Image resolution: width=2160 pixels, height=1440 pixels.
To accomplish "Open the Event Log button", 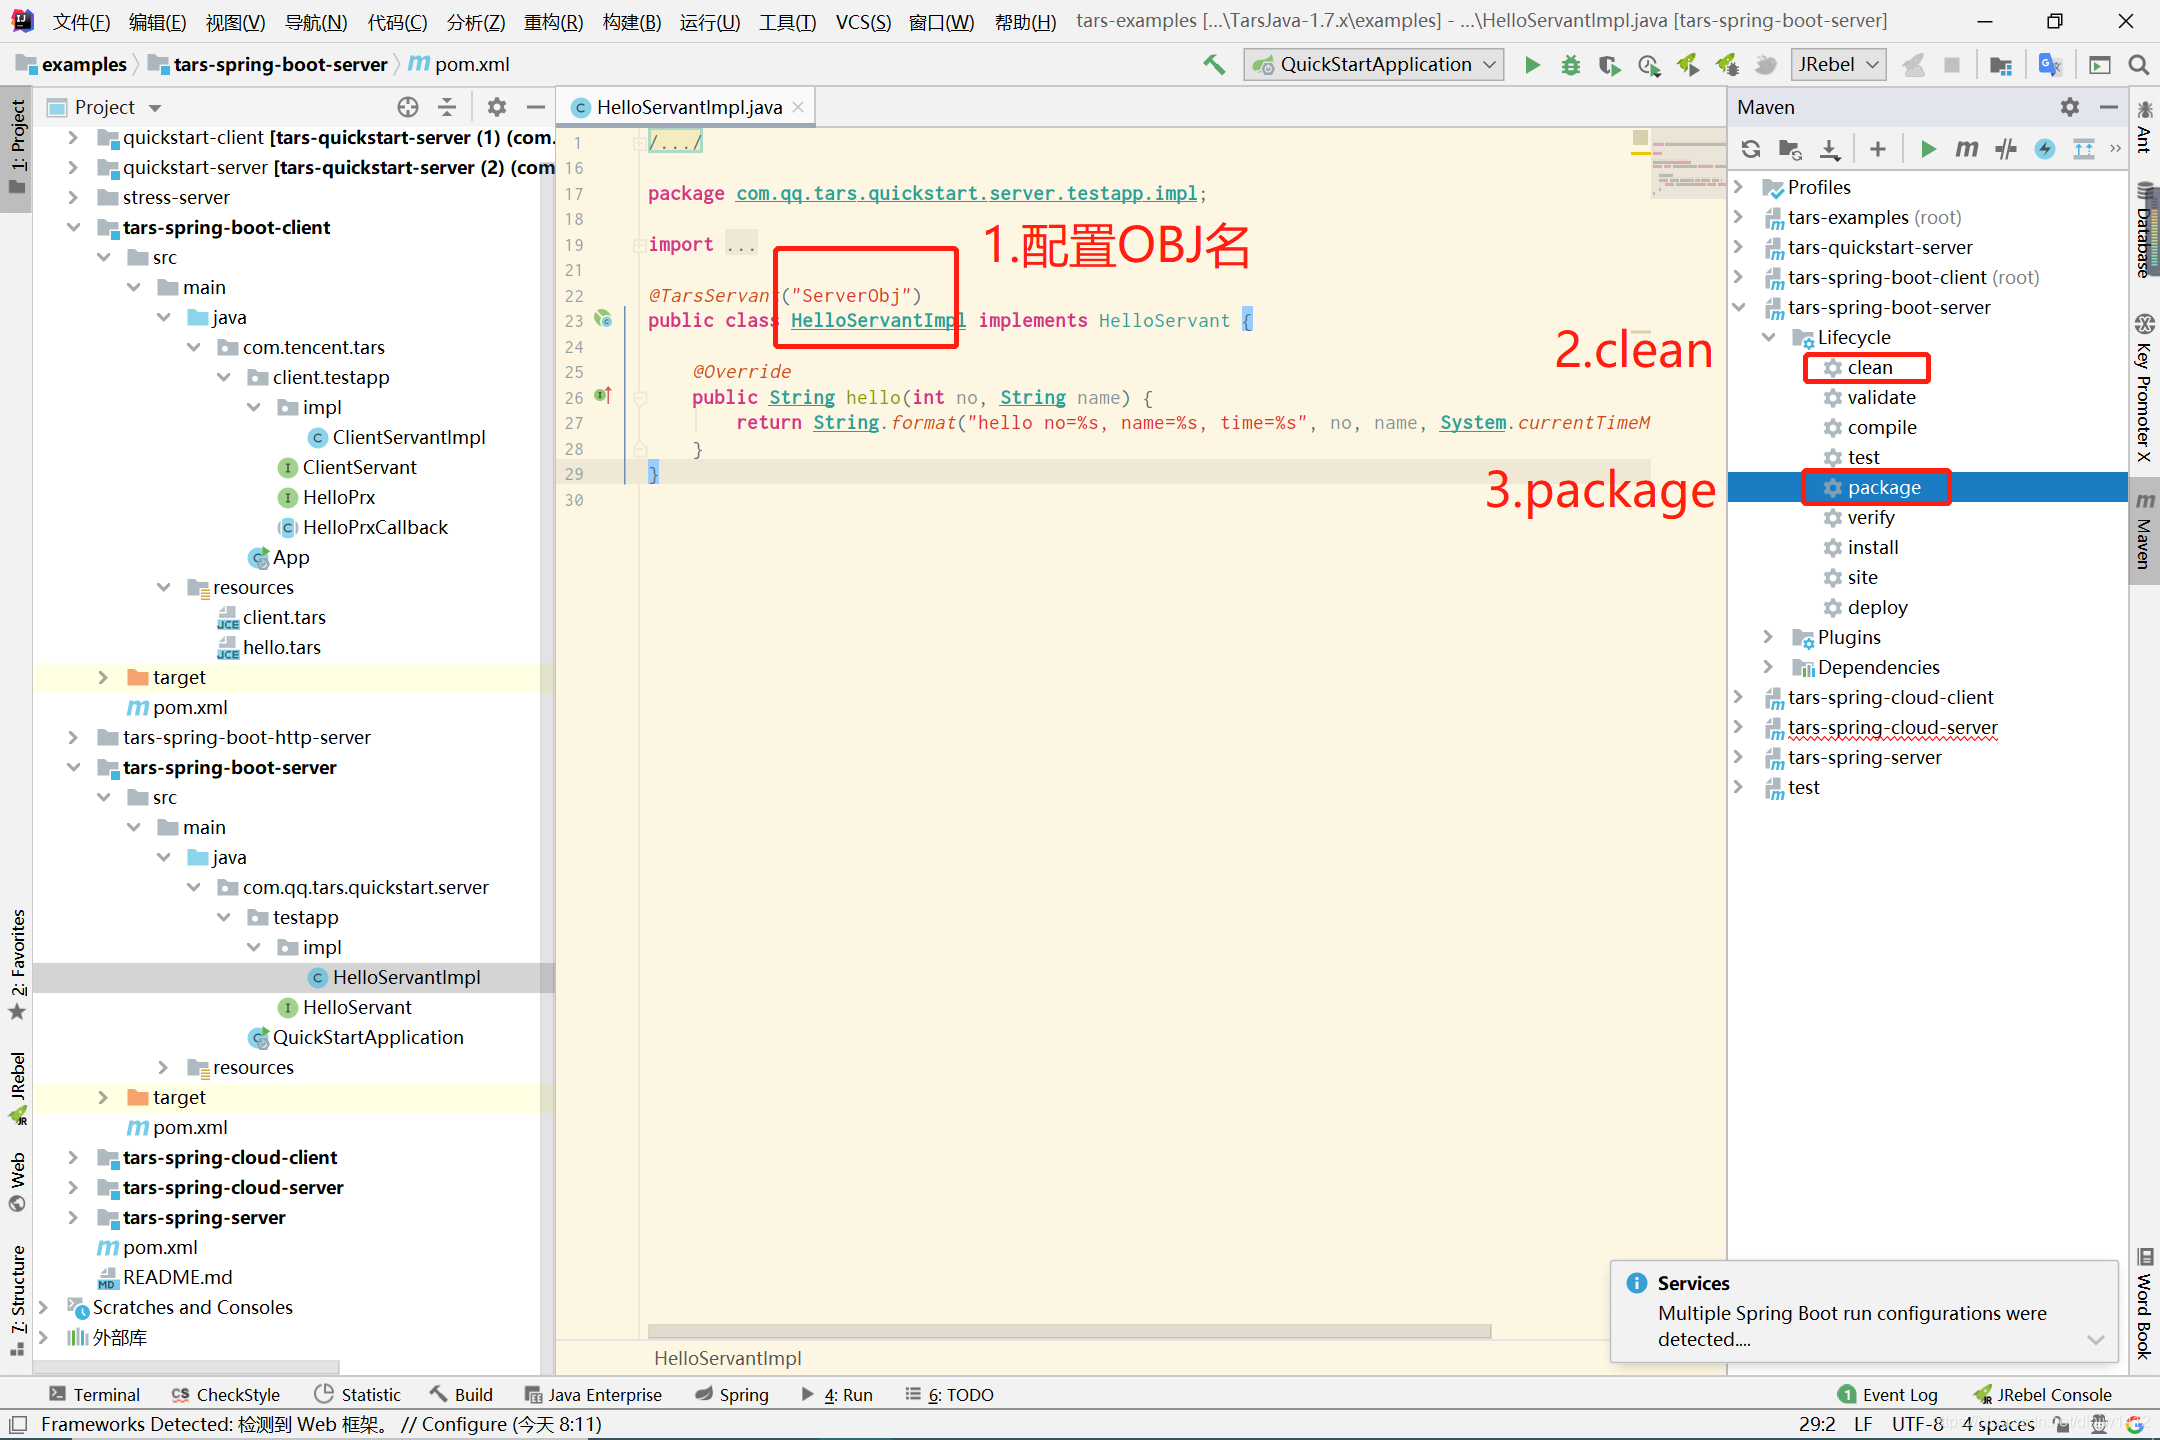I will pyautogui.click(x=1888, y=1395).
